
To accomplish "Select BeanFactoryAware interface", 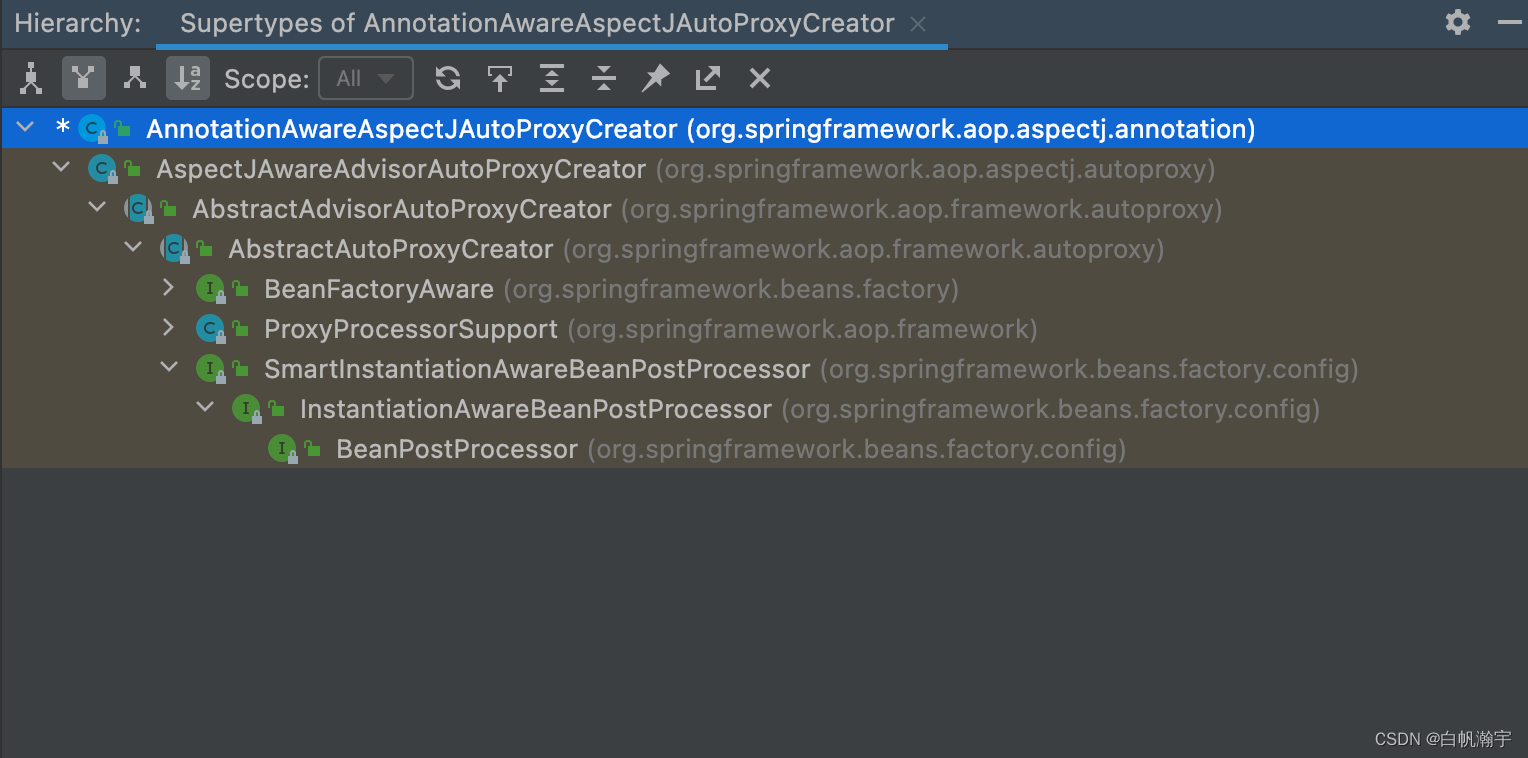I will point(379,289).
